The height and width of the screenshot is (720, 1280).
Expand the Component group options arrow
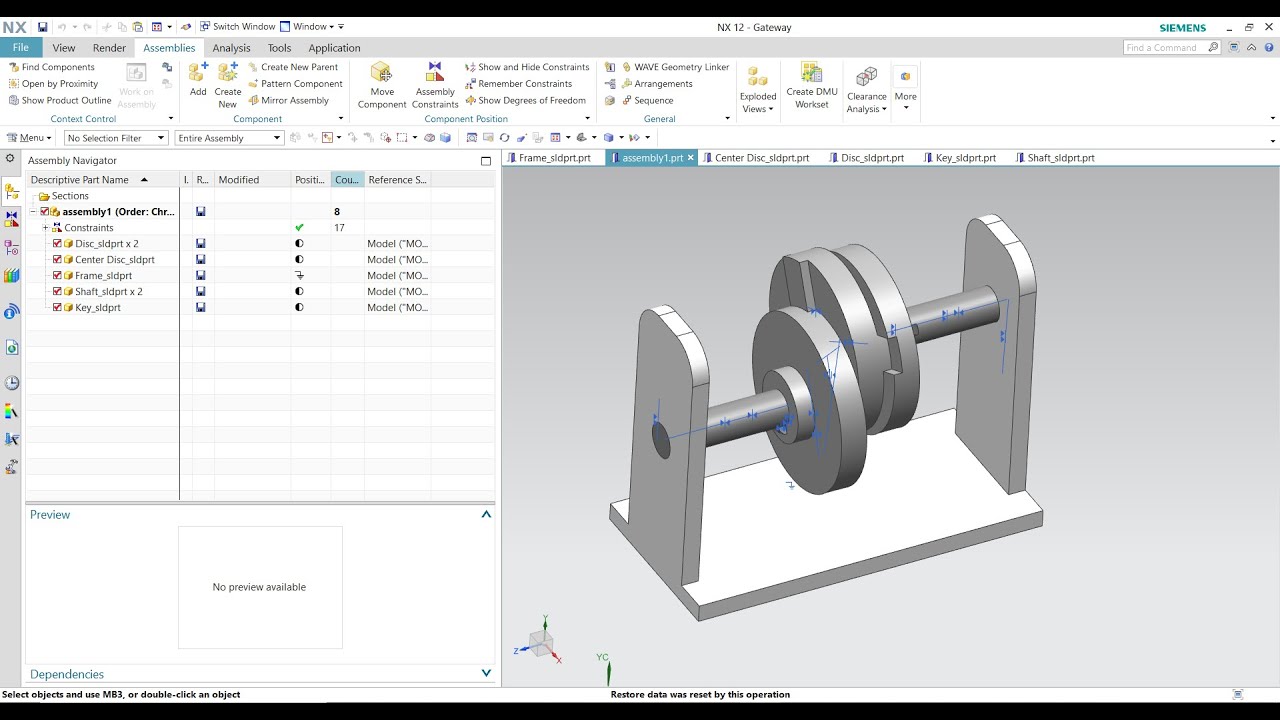(x=340, y=119)
